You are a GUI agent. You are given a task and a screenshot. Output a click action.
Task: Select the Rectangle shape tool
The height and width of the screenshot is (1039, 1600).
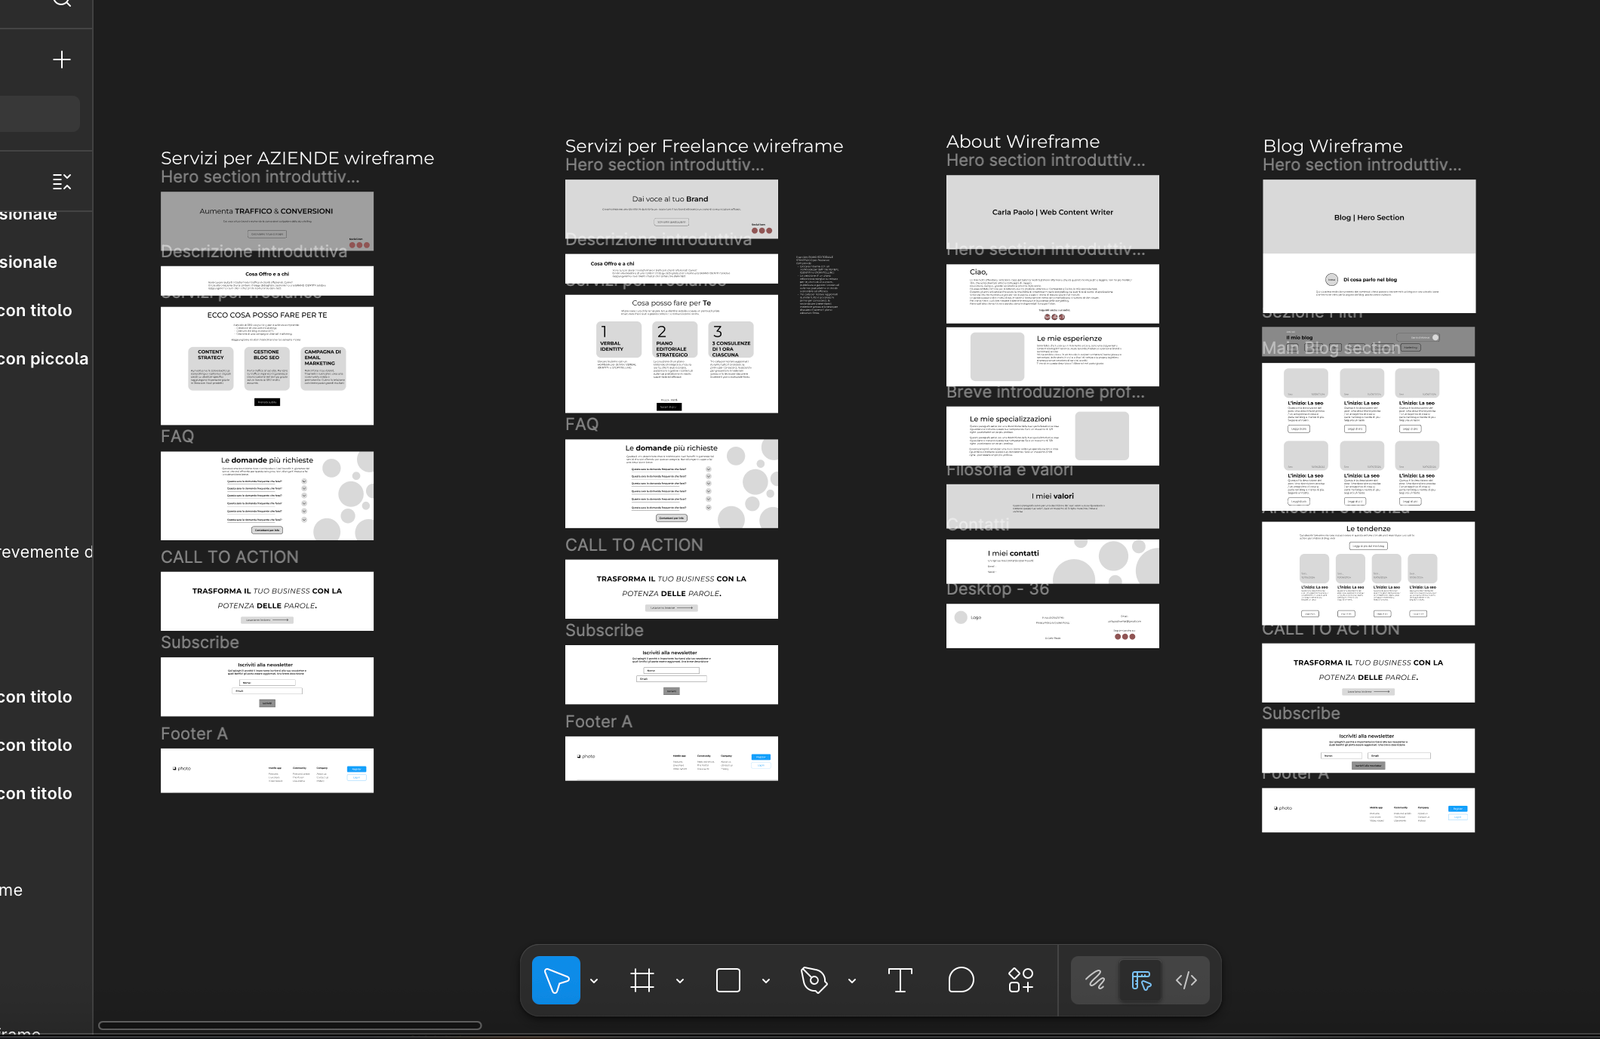tap(728, 980)
